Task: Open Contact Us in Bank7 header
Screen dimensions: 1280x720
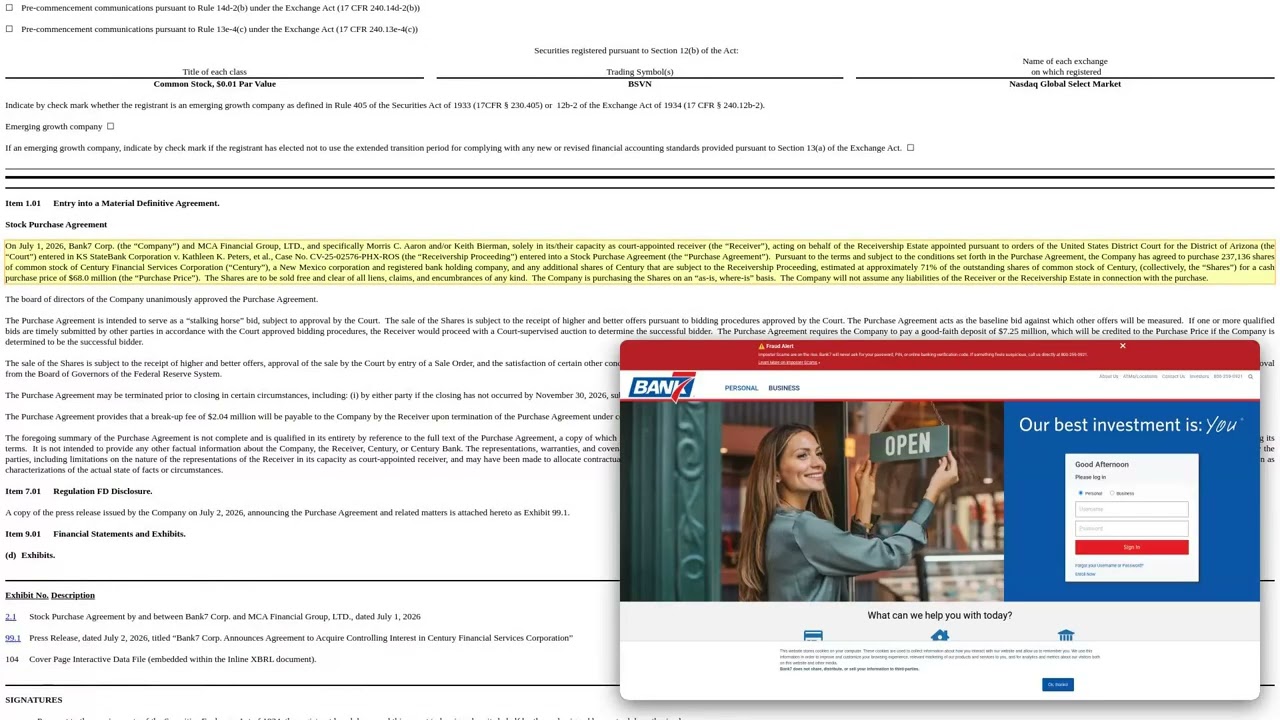Action: (1173, 377)
